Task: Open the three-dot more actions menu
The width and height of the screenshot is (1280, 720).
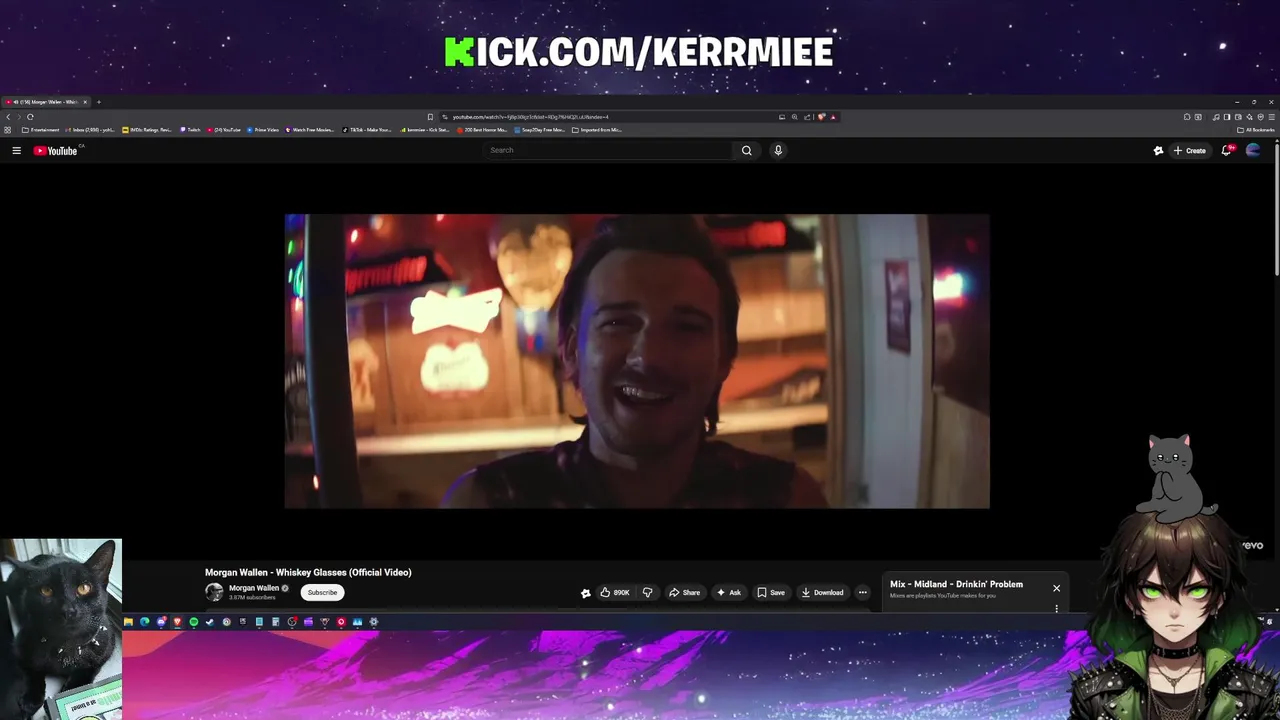Action: (863, 592)
